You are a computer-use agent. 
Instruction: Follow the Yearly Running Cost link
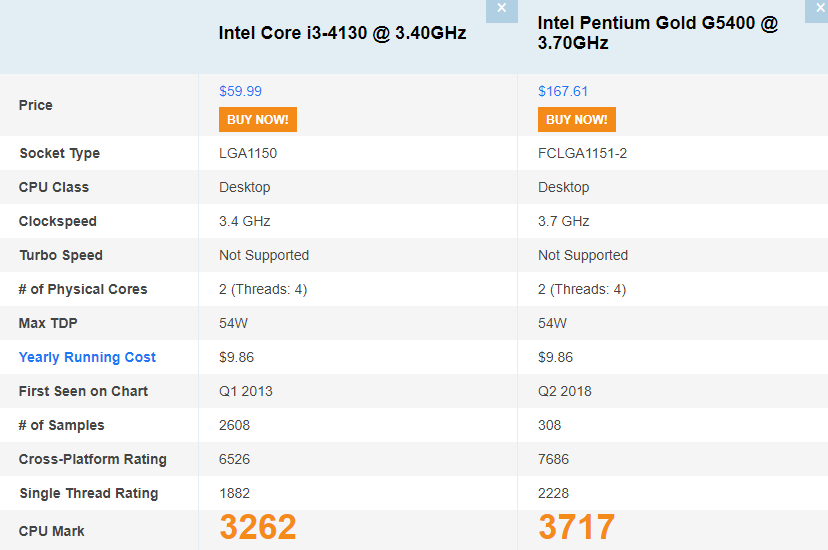tap(87, 357)
